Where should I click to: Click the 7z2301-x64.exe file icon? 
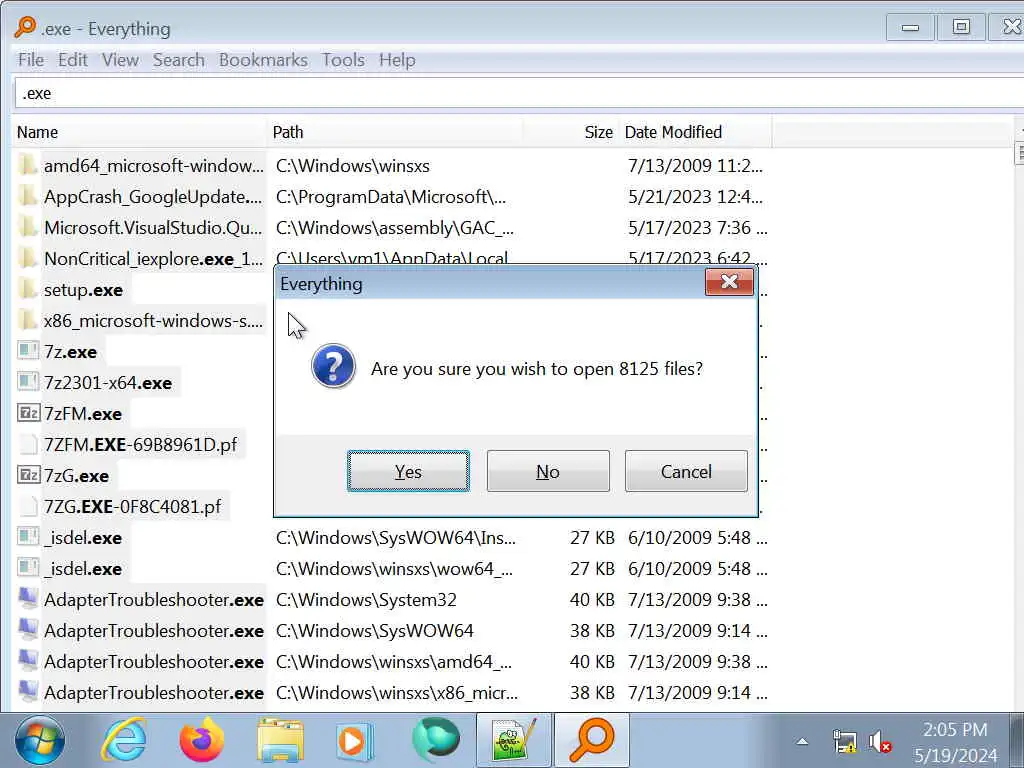point(27,382)
